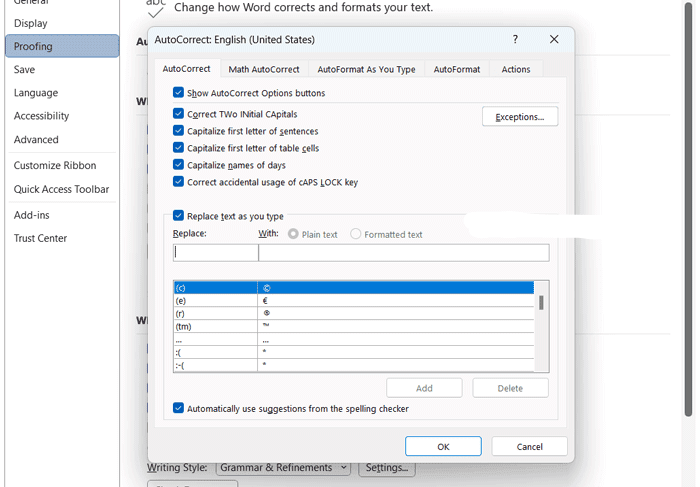
Task: Click the Exceptions button
Action: [x=519, y=117]
